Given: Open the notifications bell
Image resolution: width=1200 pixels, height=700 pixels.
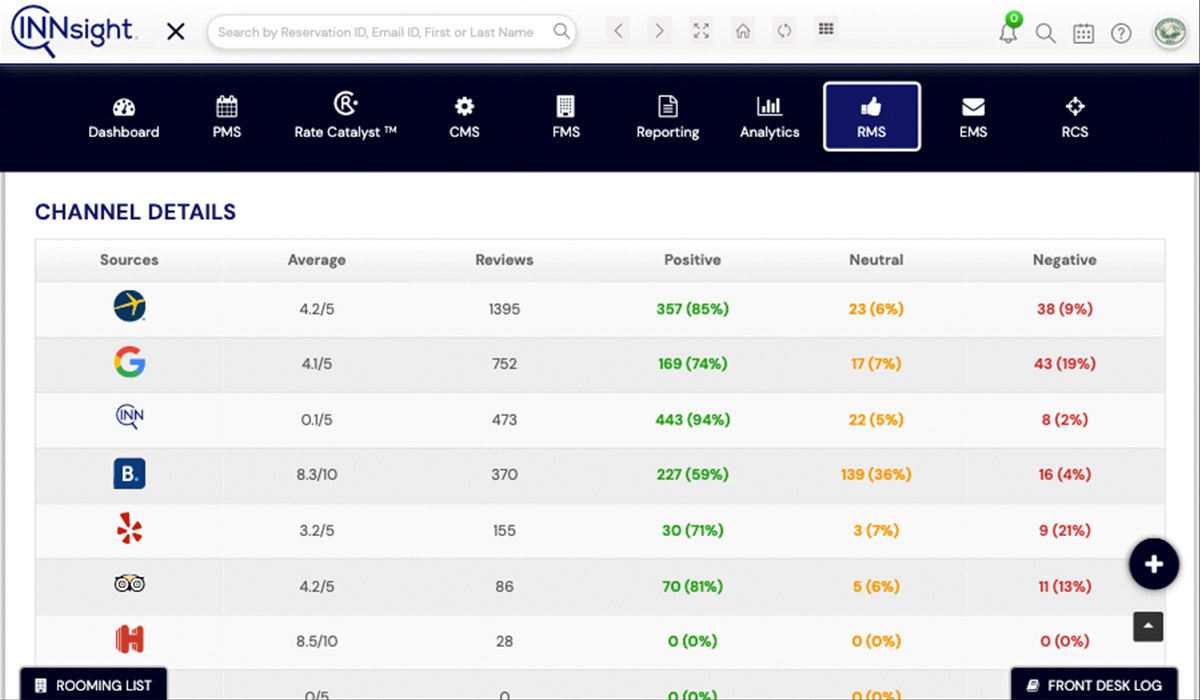Looking at the screenshot, I should point(1008,31).
